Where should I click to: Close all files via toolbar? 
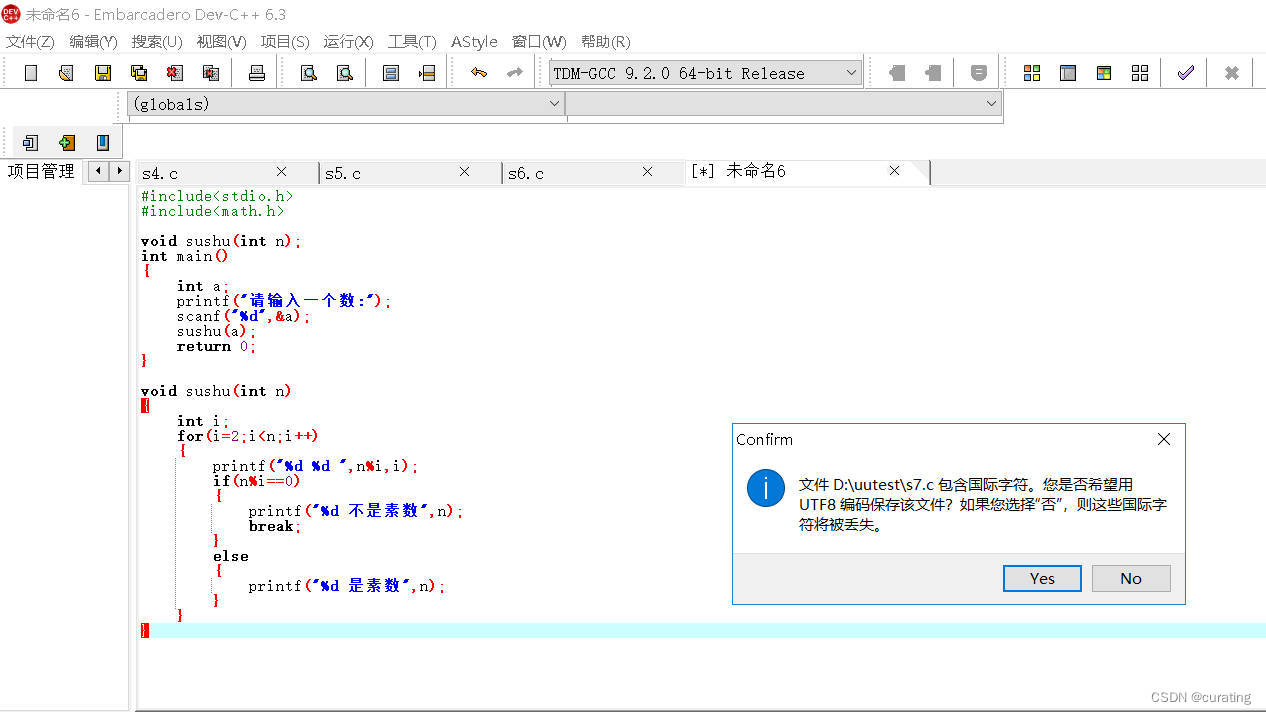coord(211,73)
